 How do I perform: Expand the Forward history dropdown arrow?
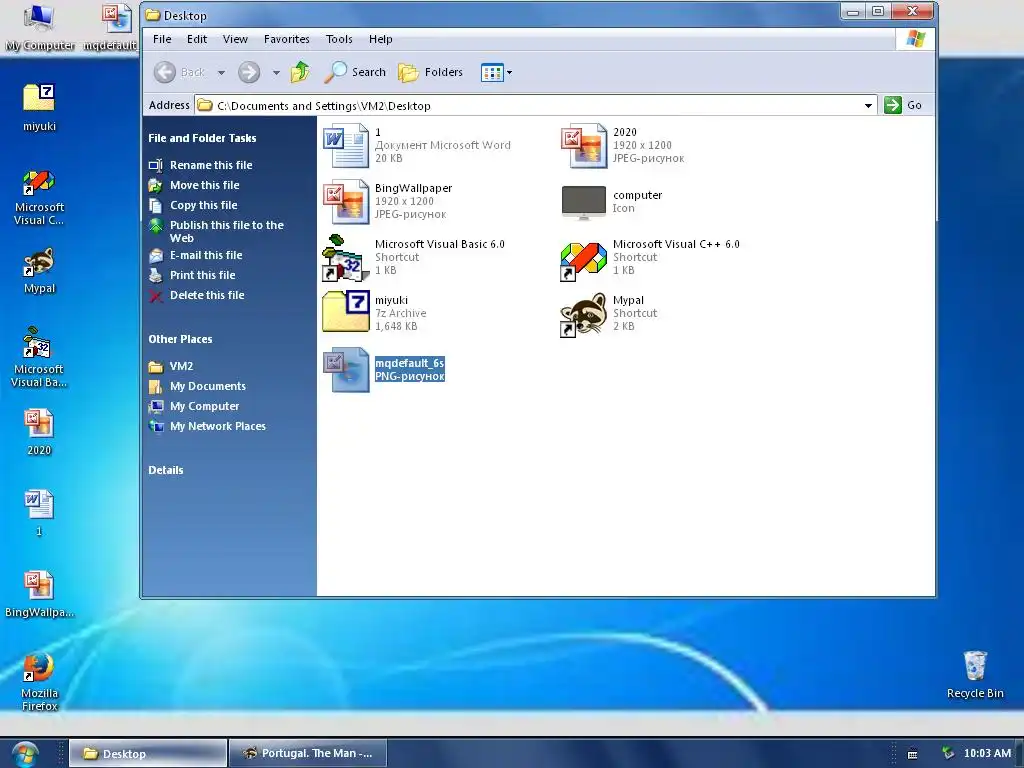pyautogui.click(x=276, y=72)
